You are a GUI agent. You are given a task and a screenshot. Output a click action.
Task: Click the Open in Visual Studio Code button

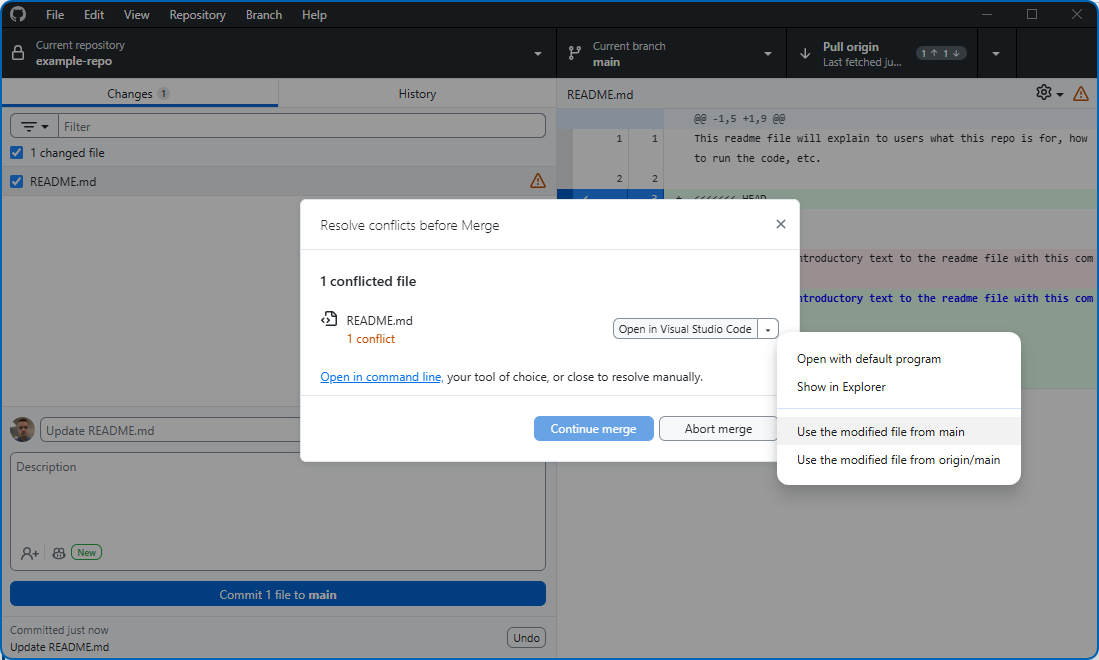point(685,329)
